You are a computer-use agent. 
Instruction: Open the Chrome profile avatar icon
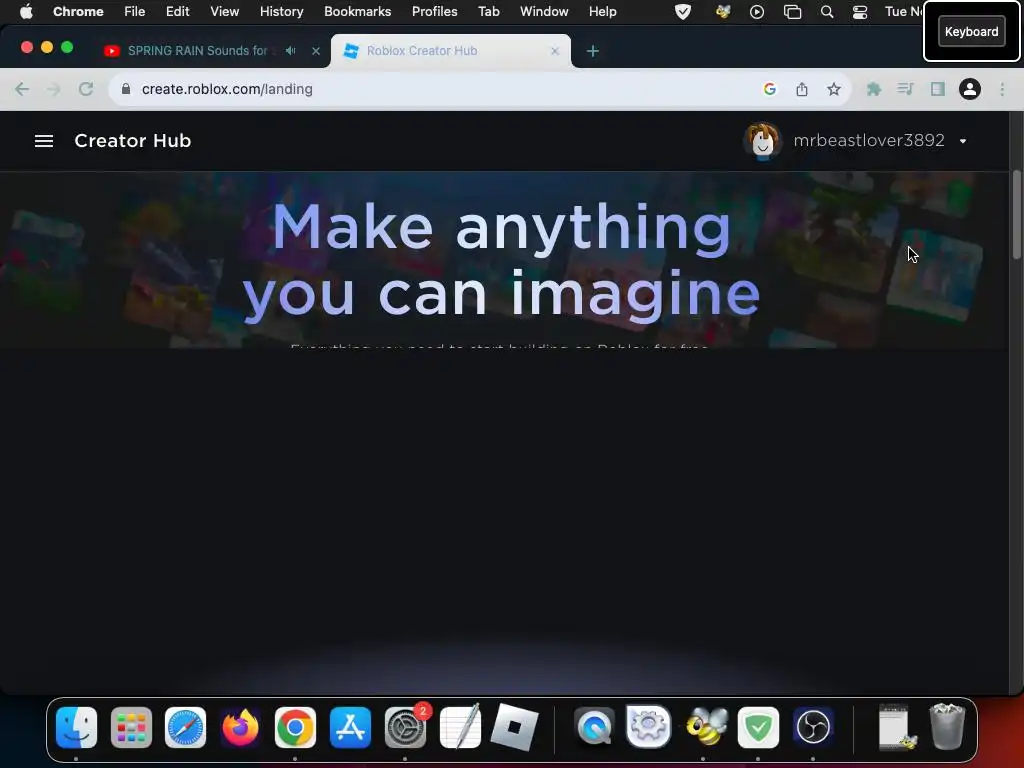(x=970, y=89)
